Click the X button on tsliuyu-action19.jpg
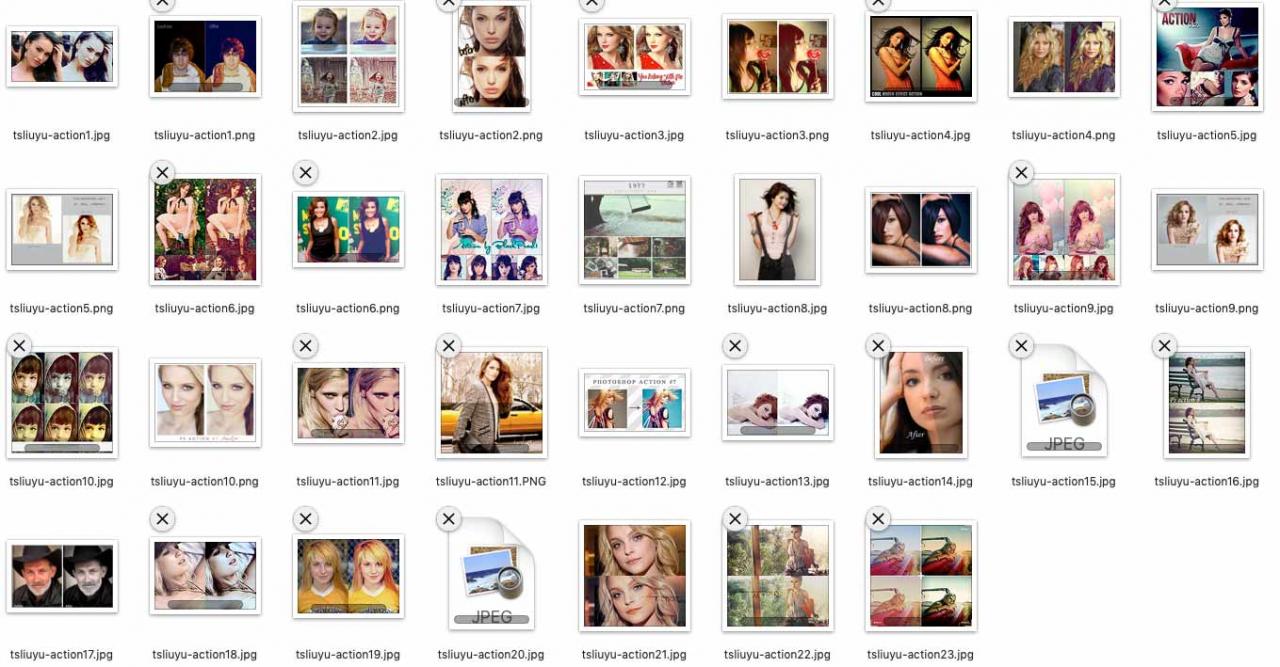The image size is (1280, 667). coord(306,519)
